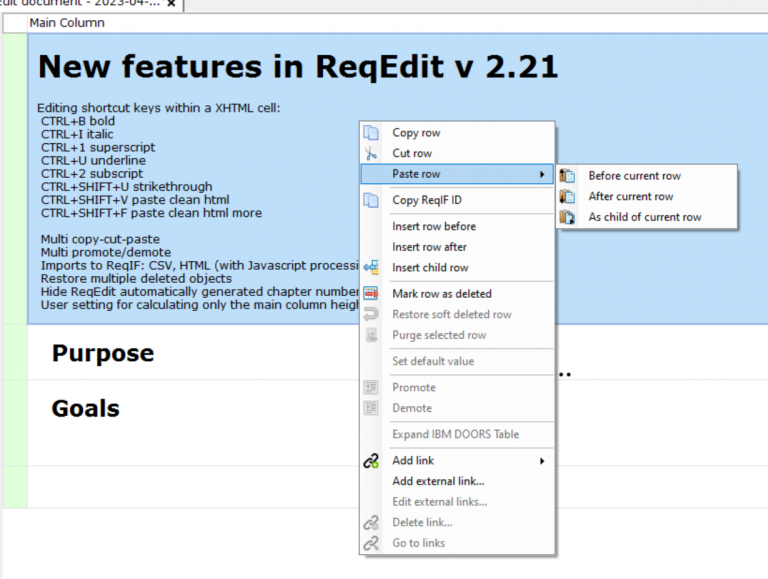The width and height of the screenshot is (768, 579).
Task: Click the Insert child row icon
Action: click(x=371, y=267)
